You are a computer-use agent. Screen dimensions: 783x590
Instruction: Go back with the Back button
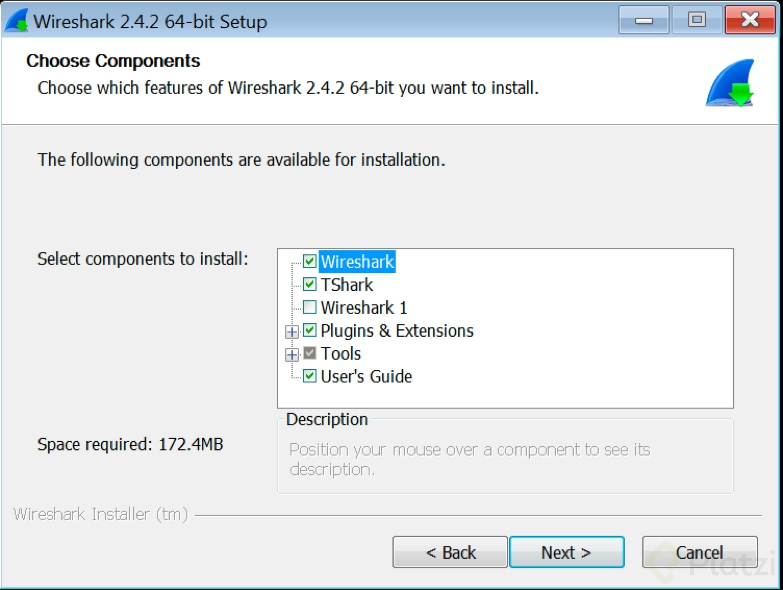pyautogui.click(x=451, y=553)
